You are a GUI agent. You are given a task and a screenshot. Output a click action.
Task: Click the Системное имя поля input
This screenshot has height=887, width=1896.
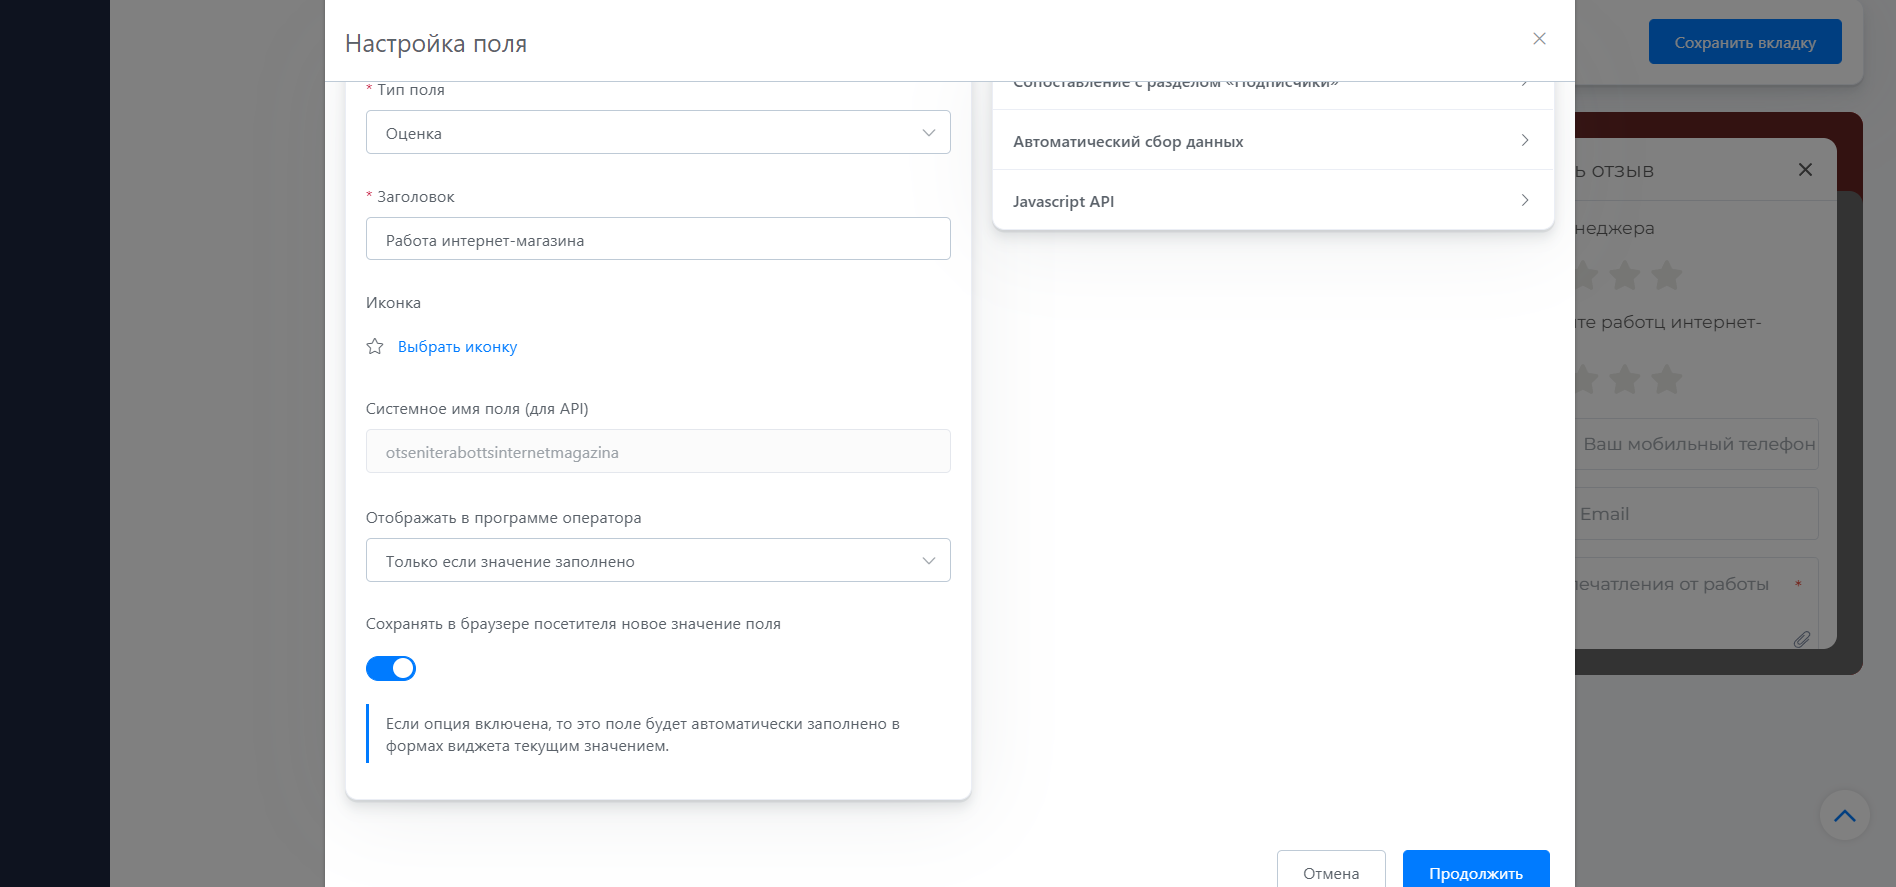click(x=658, y=452)
